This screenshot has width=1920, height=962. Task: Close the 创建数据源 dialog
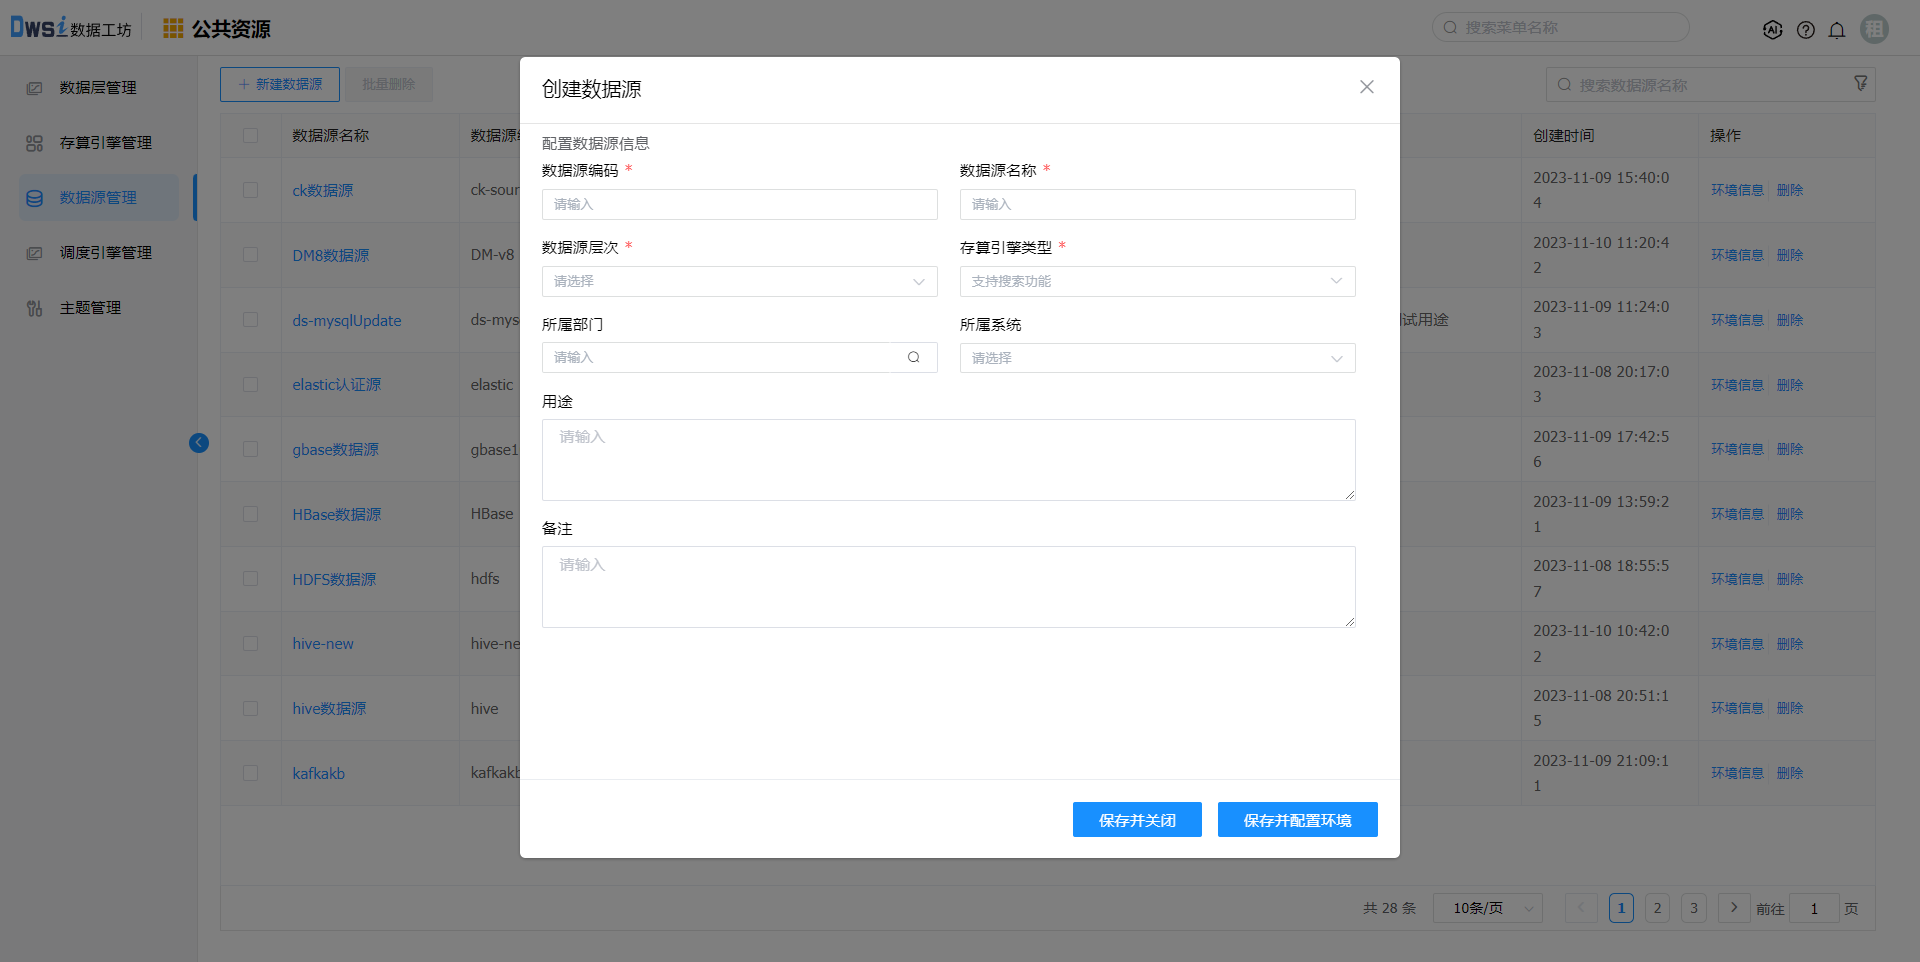coord(1366,87)
